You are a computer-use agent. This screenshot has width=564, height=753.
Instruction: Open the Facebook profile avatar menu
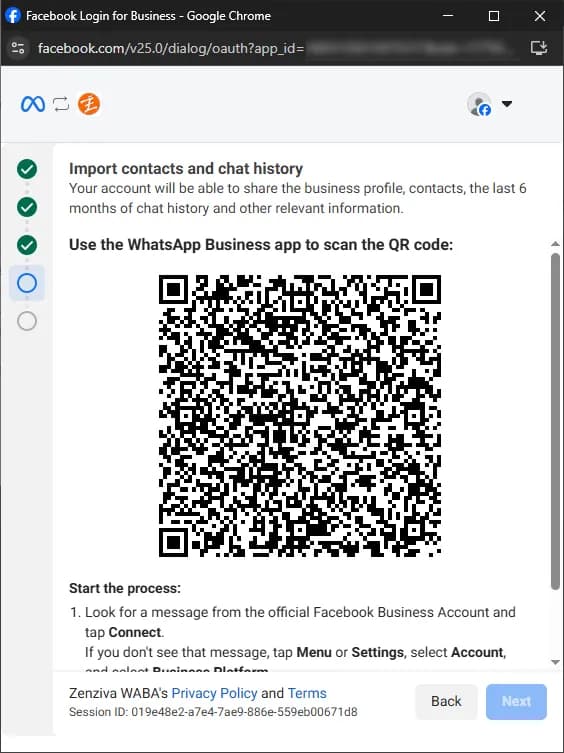point(479,104)
